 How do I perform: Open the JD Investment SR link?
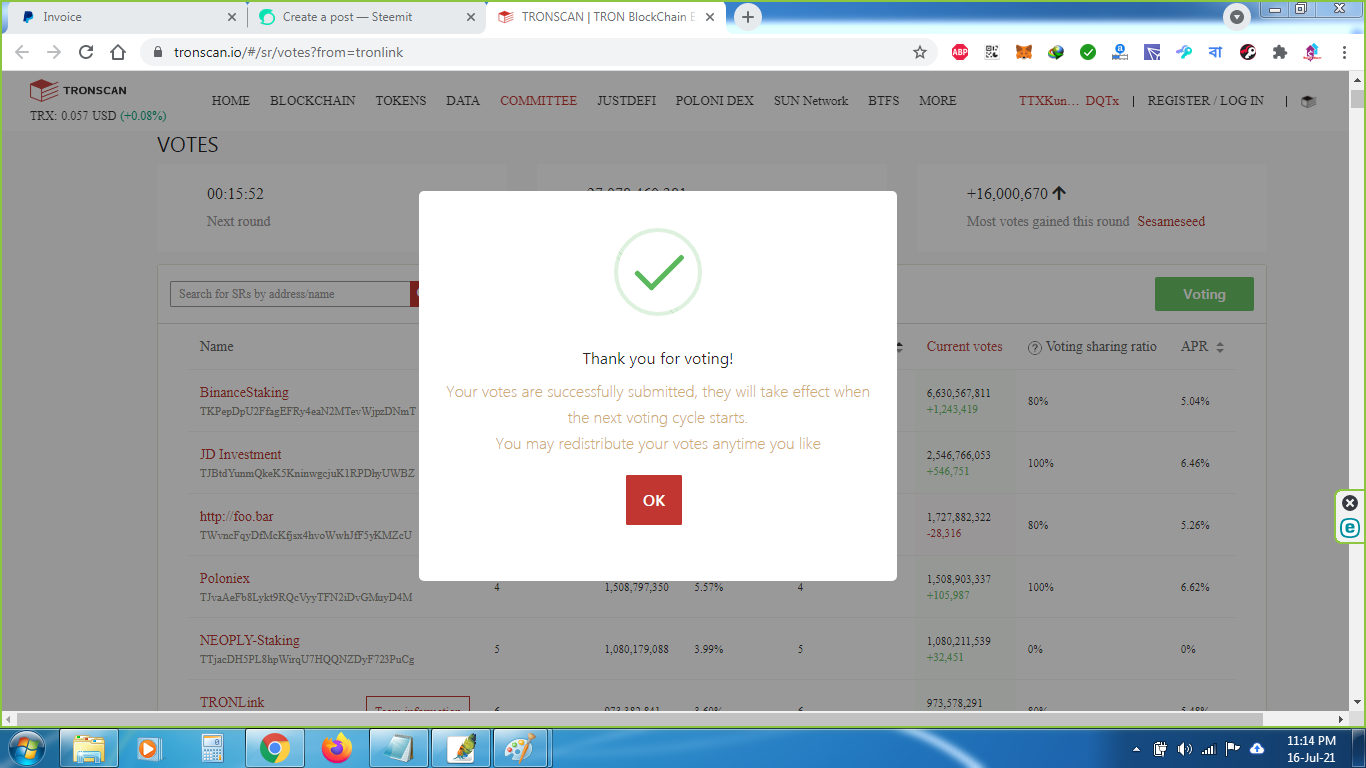tap(240, 454)
